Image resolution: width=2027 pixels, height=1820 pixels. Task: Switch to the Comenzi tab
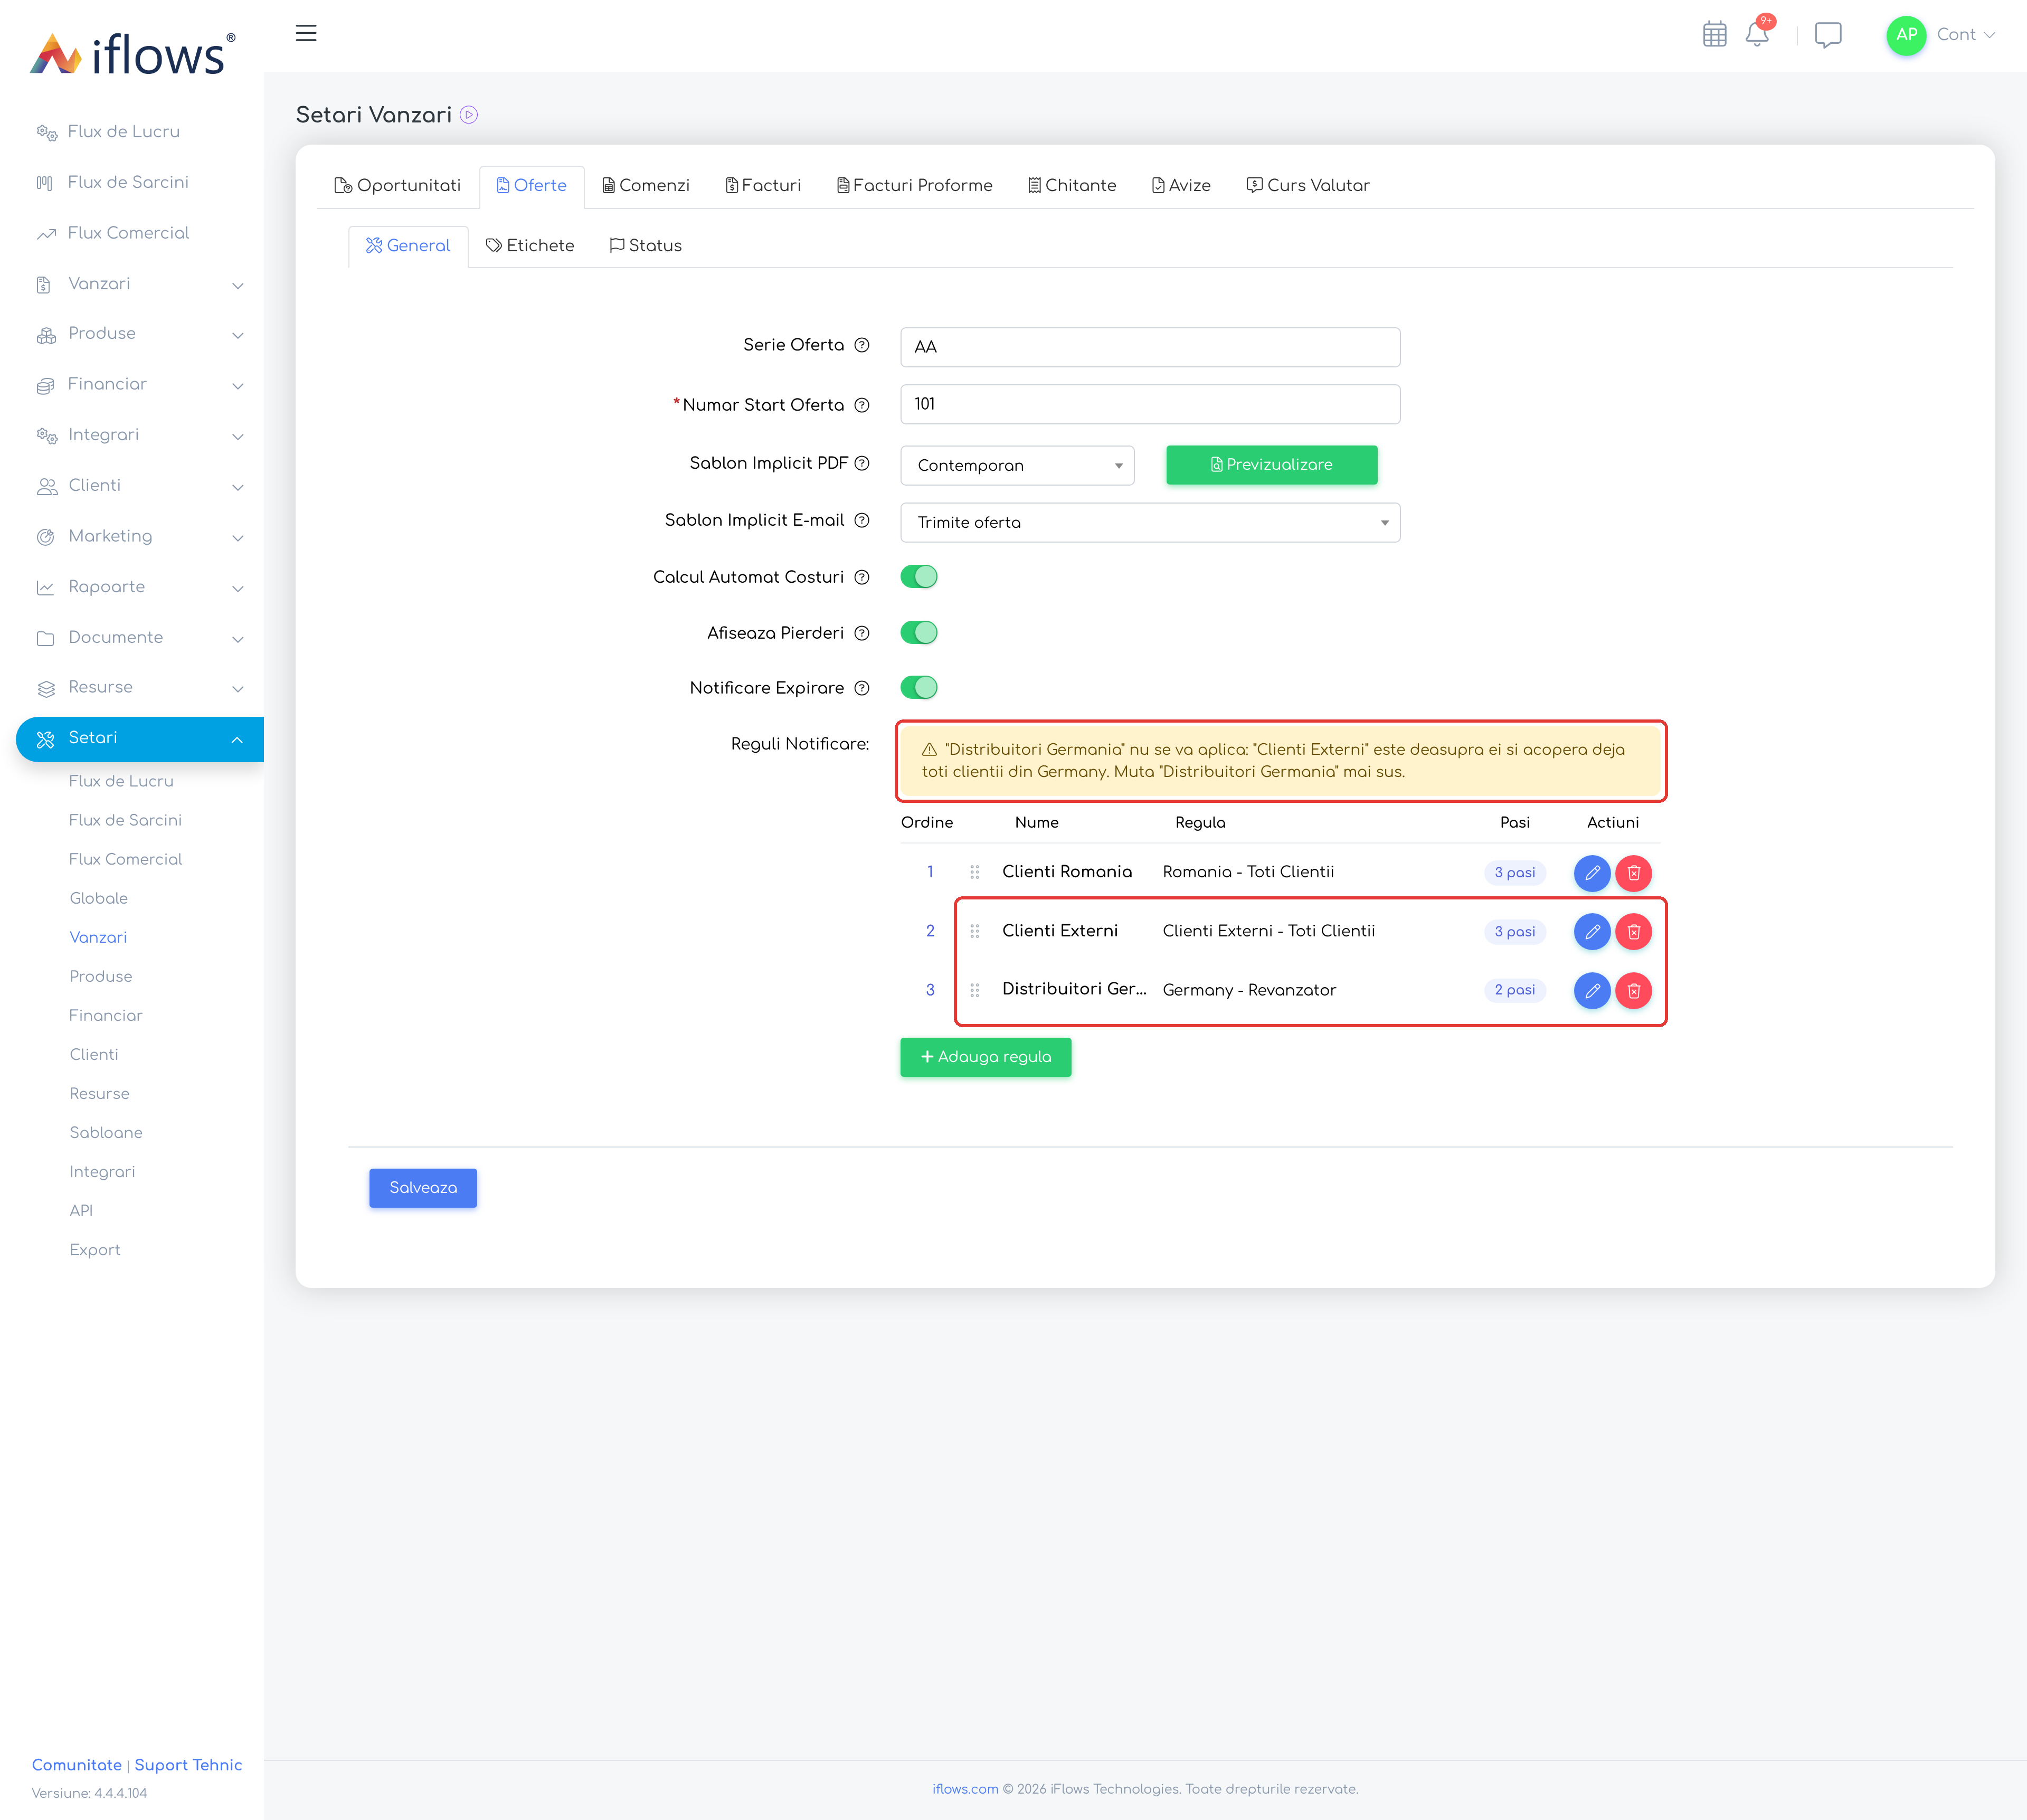pyautogui.click(x=646, y=186)
